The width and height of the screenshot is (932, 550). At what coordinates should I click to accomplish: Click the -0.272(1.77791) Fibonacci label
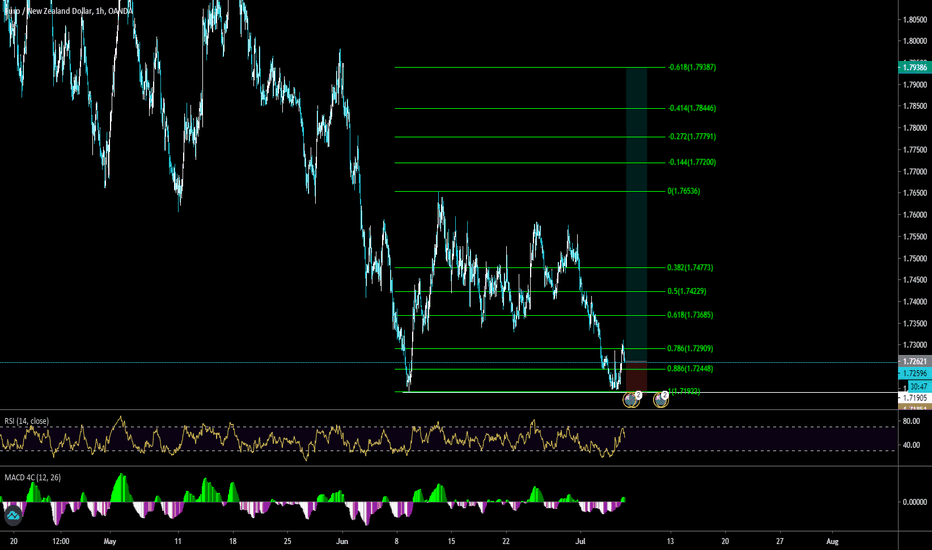[692, 137]
